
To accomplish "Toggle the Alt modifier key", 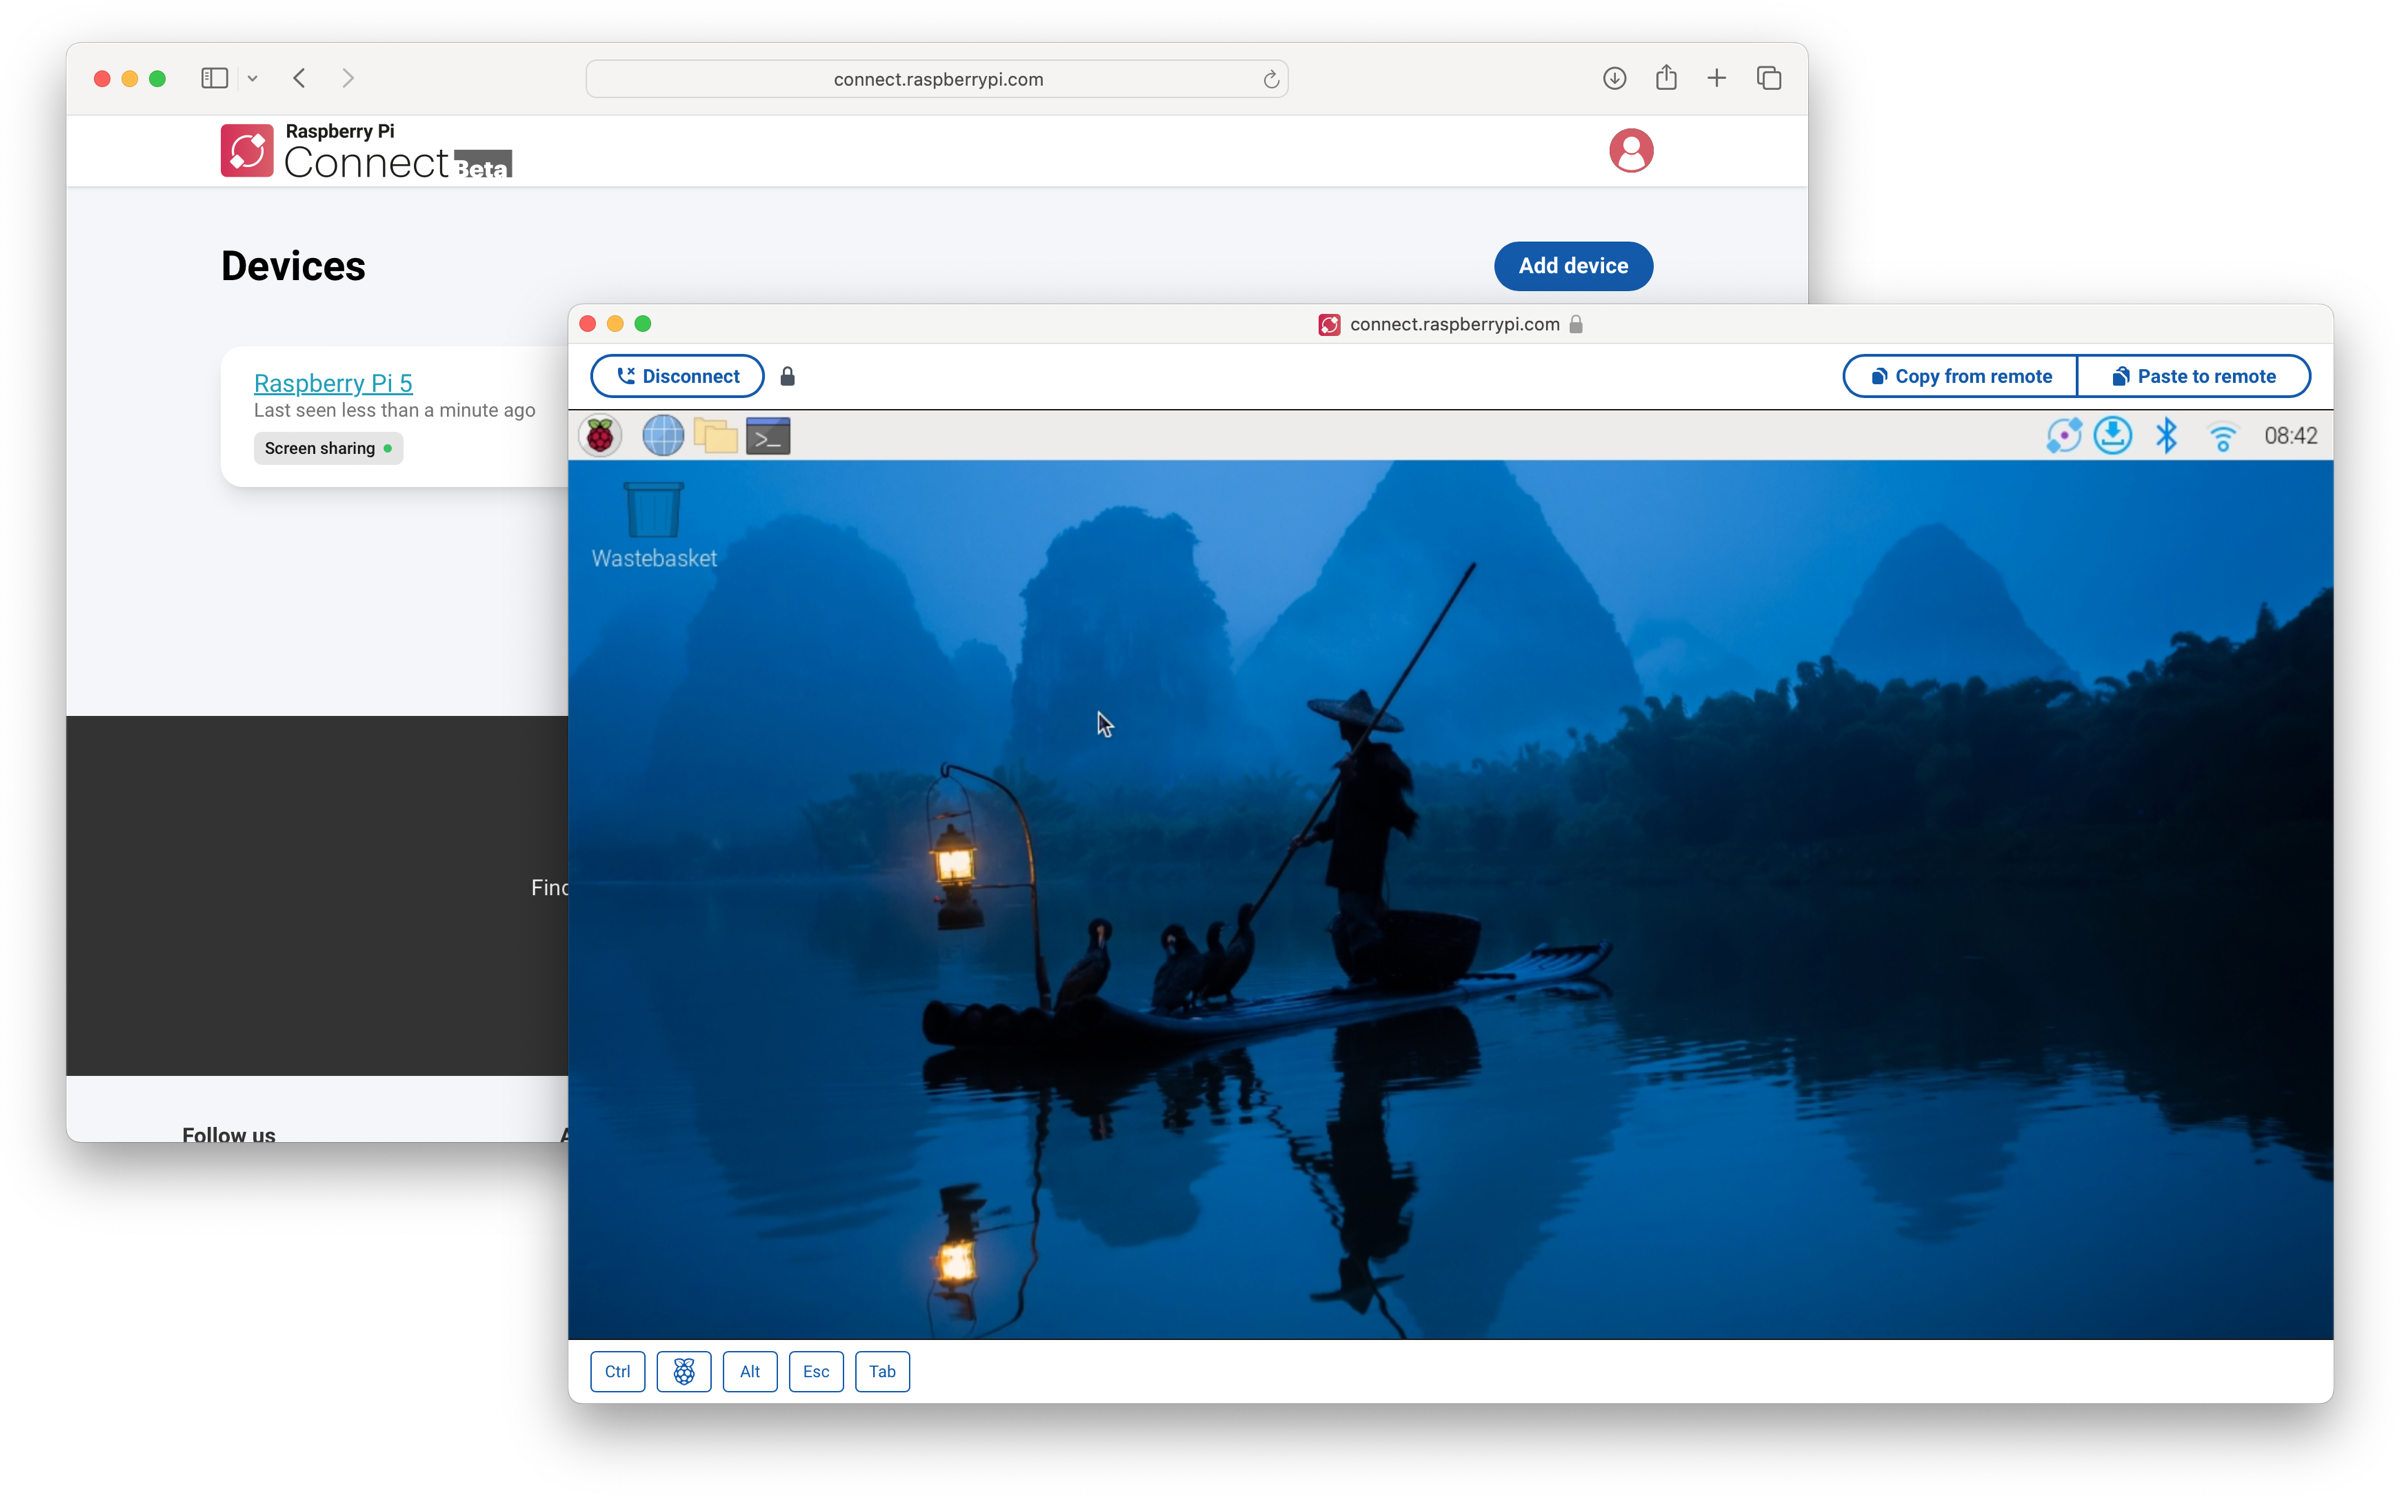I will 749,1371.
